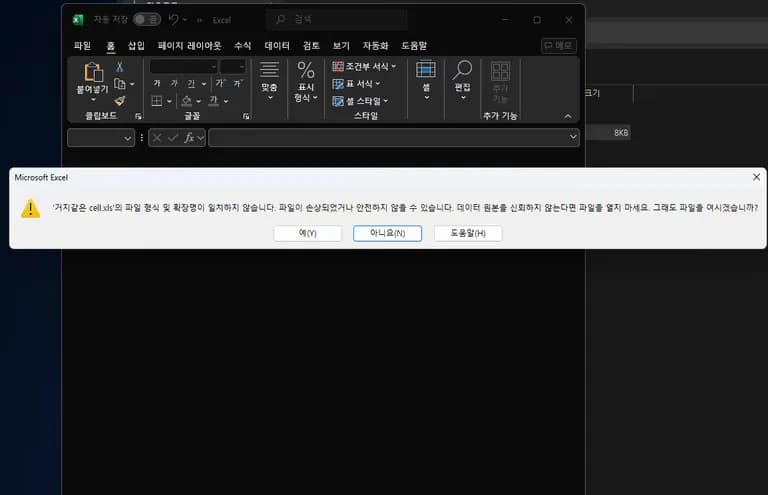Open the 파일 menu tab
The height and width of the screenshot is (495, 768).
pyautogui.click(x=82, y=46)
